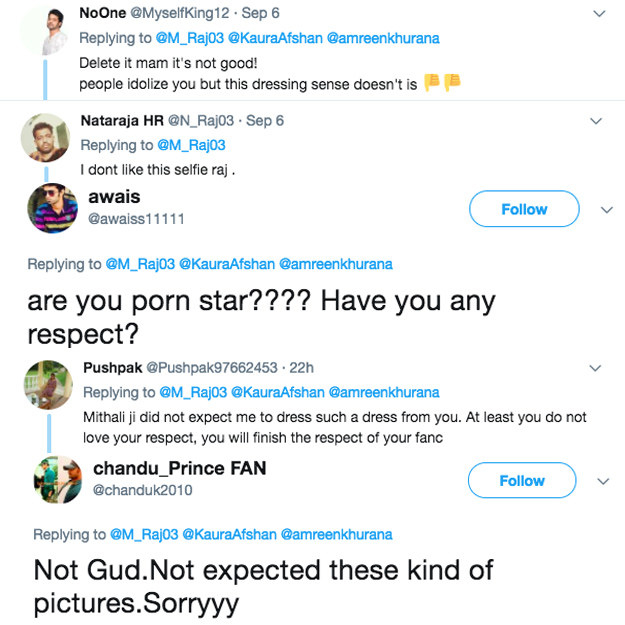This screenshot has height=625, width=625.
Task: Open the Sep 6 timestamp on Nataraja's tweet
Action: [265, 120]
